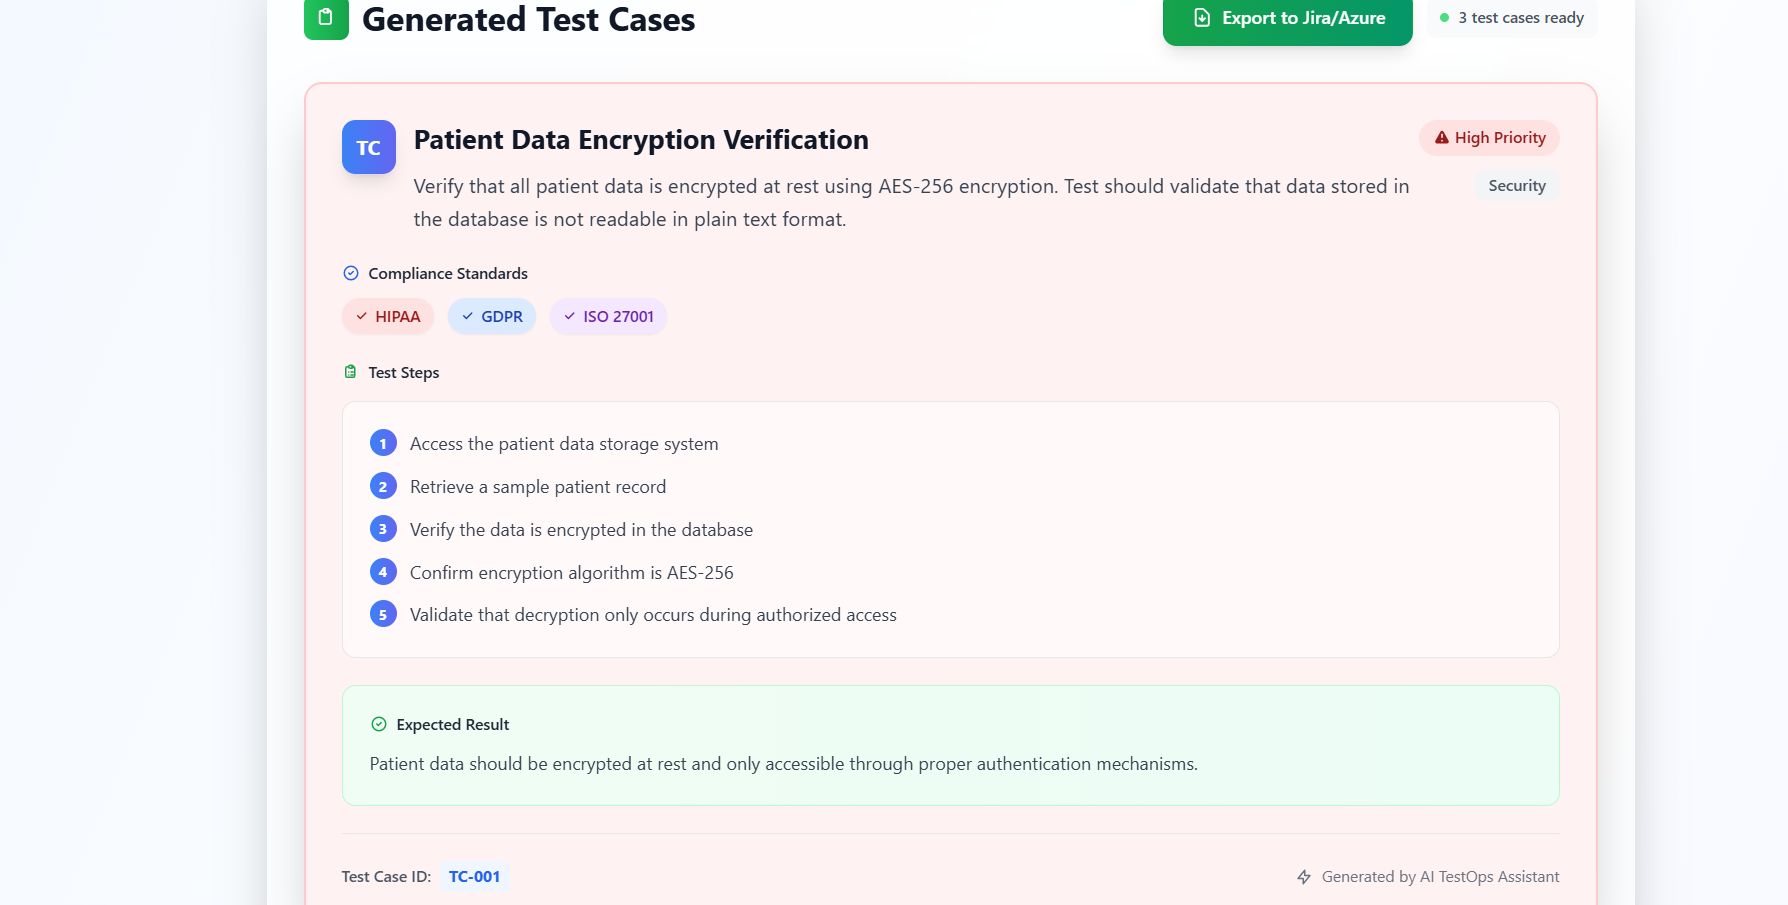This screenshot has height=905, width=1788.
Task: Click the Compliance Standards check-circle icon
Action: [351, 273]
